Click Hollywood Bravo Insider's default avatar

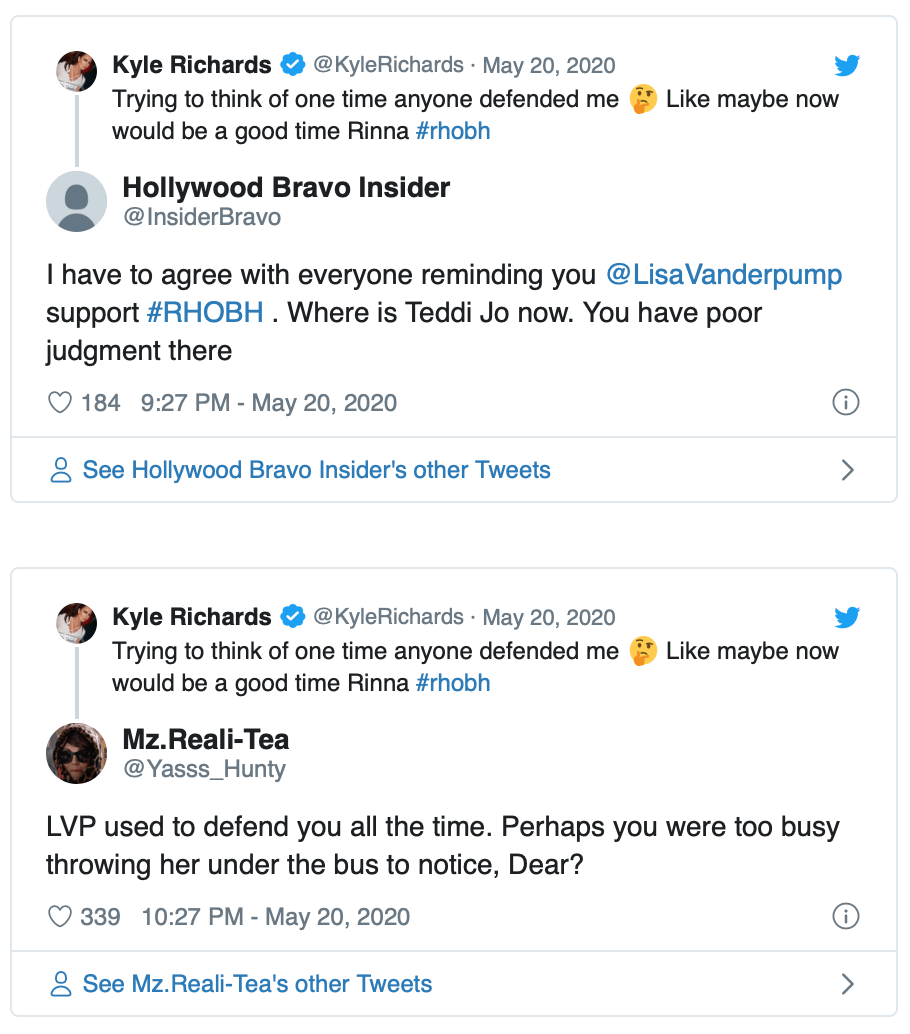(x=76, y=201)
